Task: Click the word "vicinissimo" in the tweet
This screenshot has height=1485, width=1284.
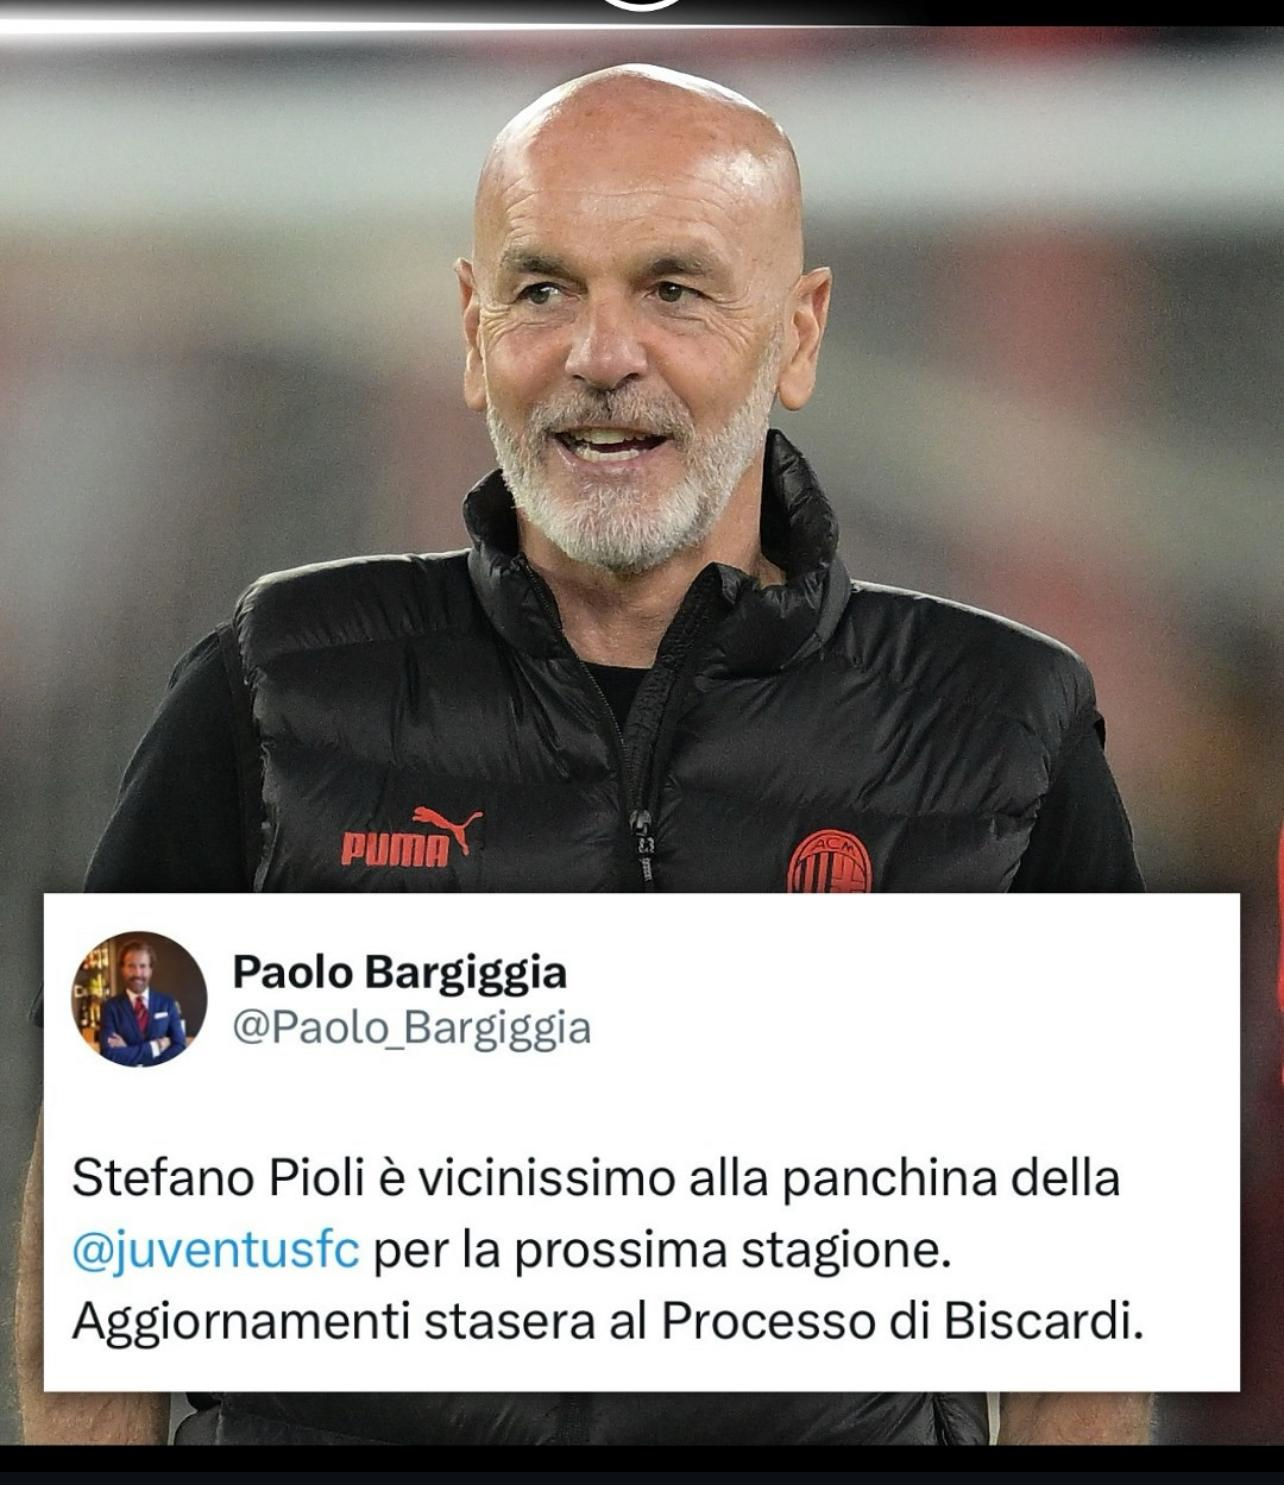Action: [x=545, y=1179]
